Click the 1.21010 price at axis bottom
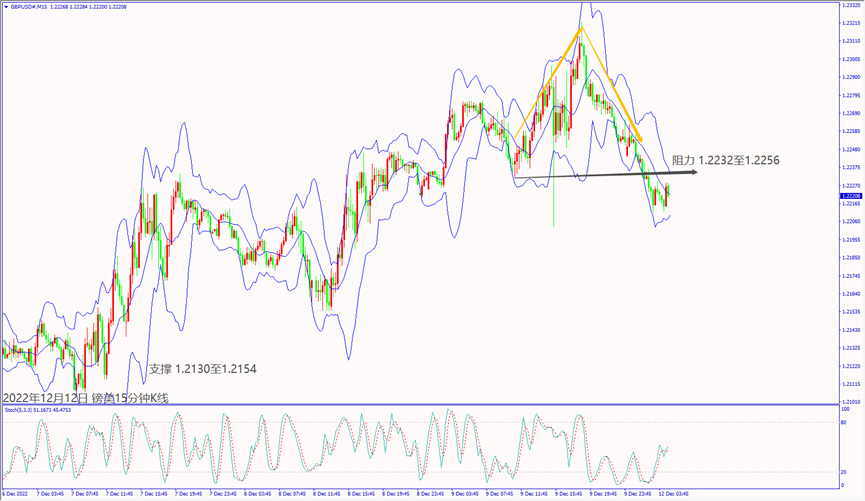The width and height of the screenshot is (865, 501). 850,401
